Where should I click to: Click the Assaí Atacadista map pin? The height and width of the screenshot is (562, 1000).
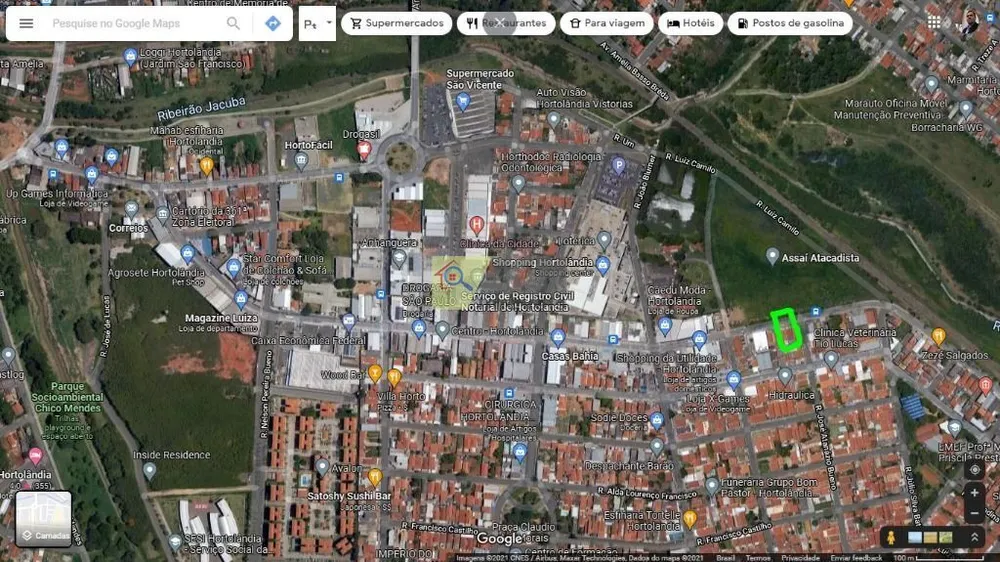[x=772, y=256]
